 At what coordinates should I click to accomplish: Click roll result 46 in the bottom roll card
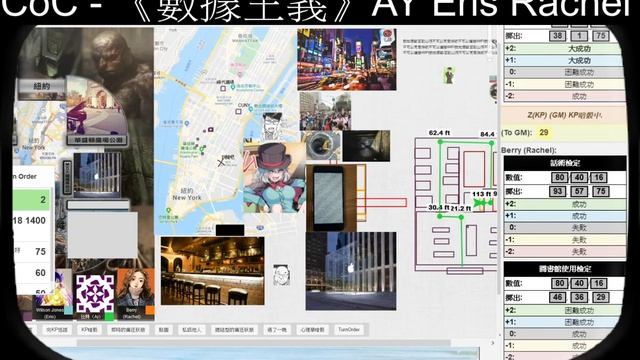tap(558, 297)
